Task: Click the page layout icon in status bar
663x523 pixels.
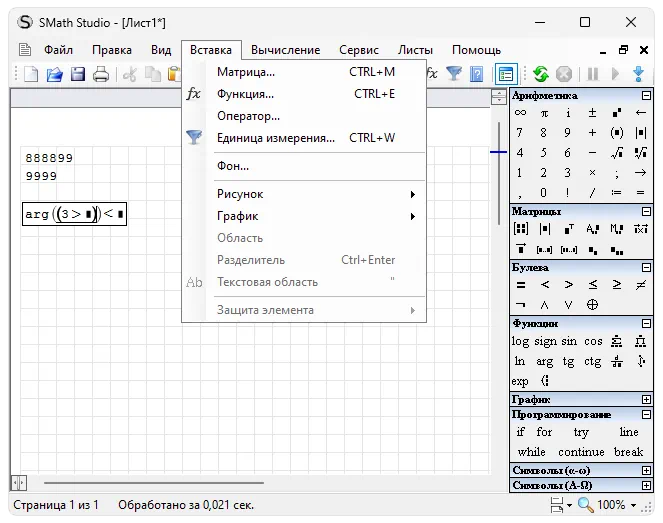Action: pyautogui.click(x=557, y=505)
